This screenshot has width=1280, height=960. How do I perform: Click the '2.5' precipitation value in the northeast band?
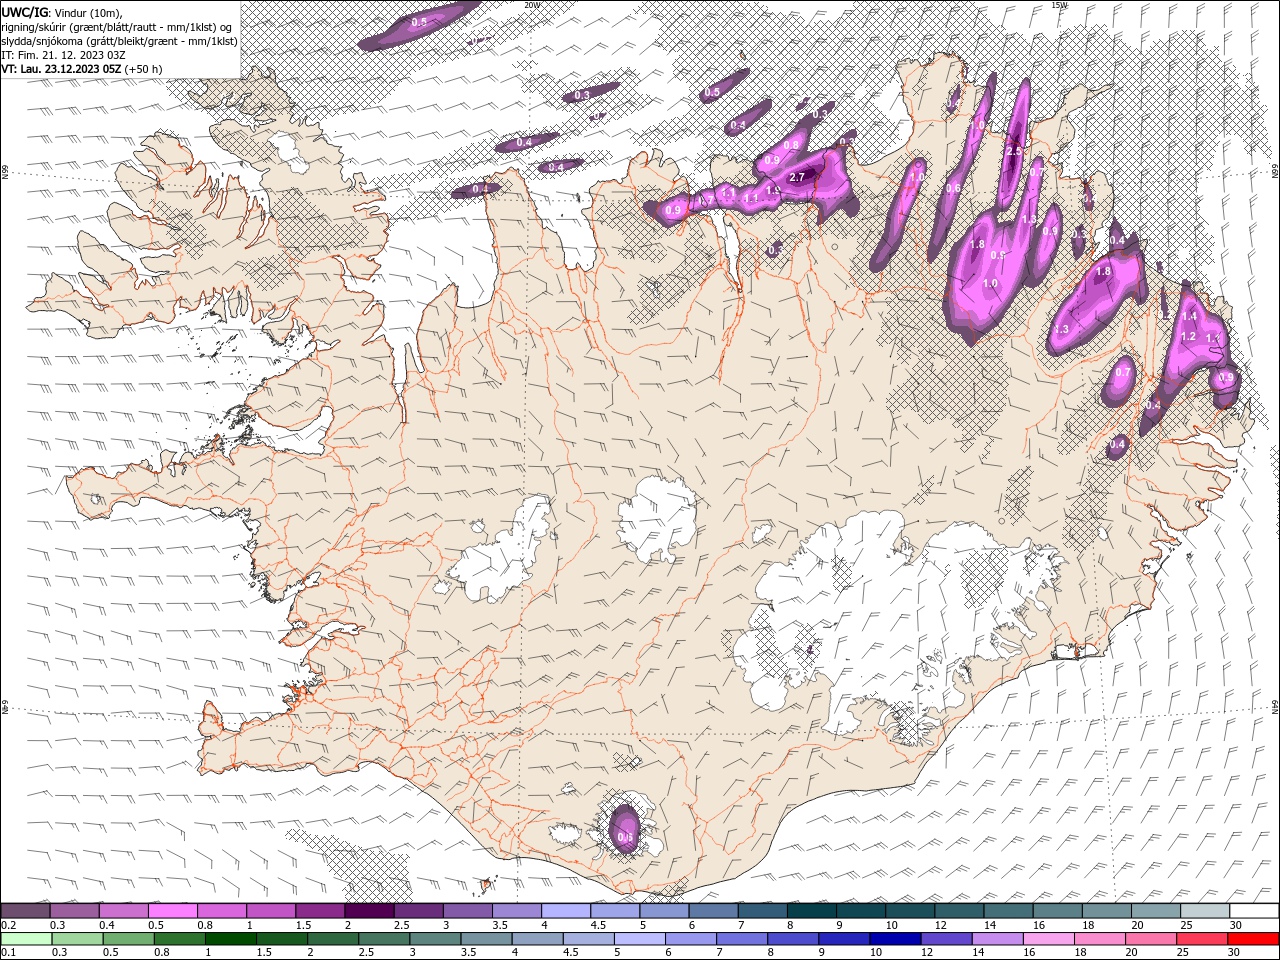point(1013,151)
